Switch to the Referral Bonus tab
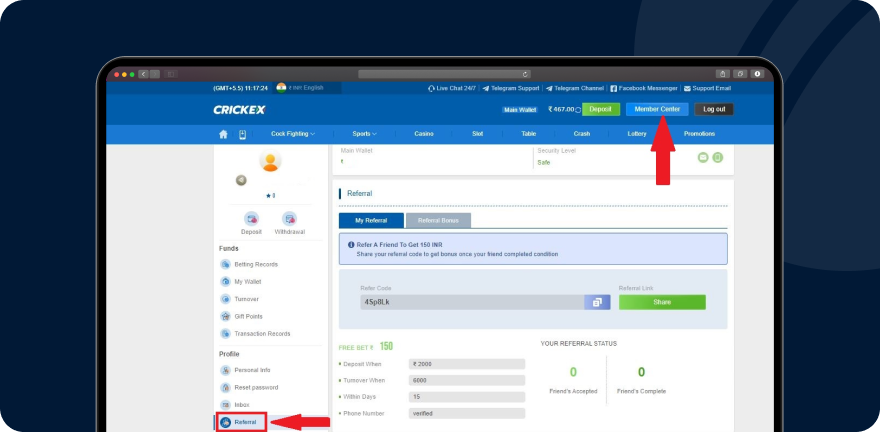The height and width of the screenshot is (432, 880). [438, 220]
